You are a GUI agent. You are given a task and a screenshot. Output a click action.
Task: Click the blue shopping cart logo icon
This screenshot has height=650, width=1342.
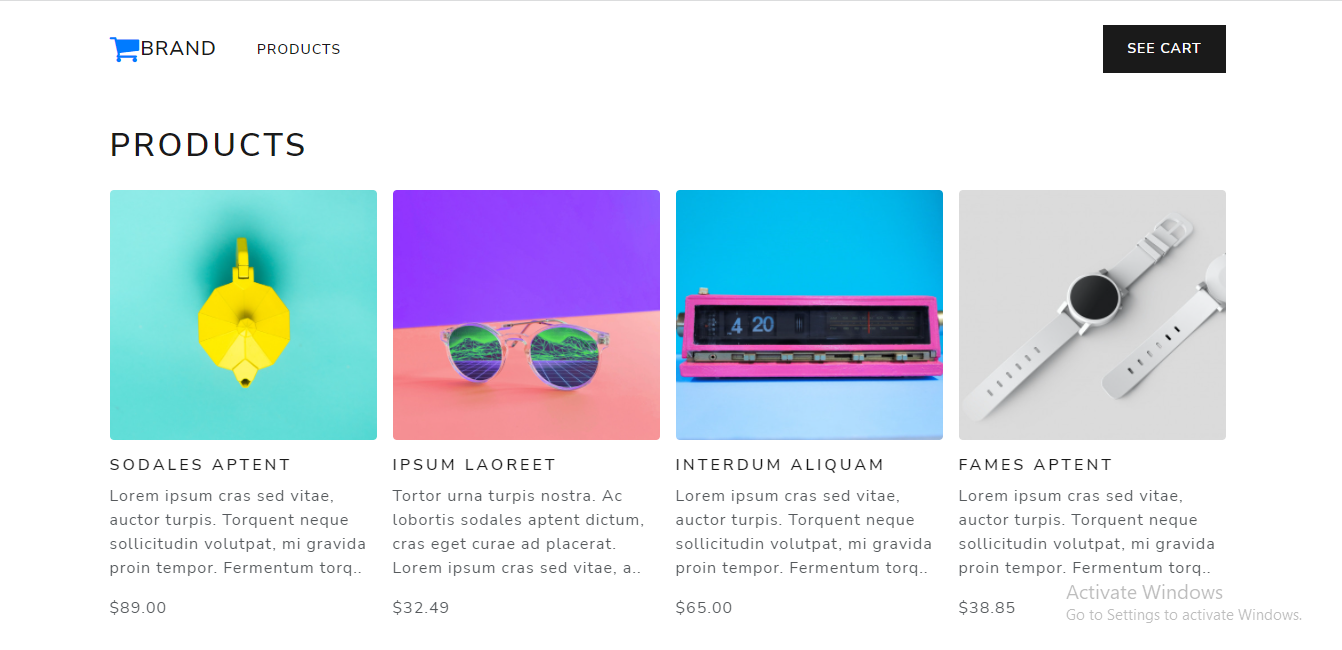[x=124, y=49]
